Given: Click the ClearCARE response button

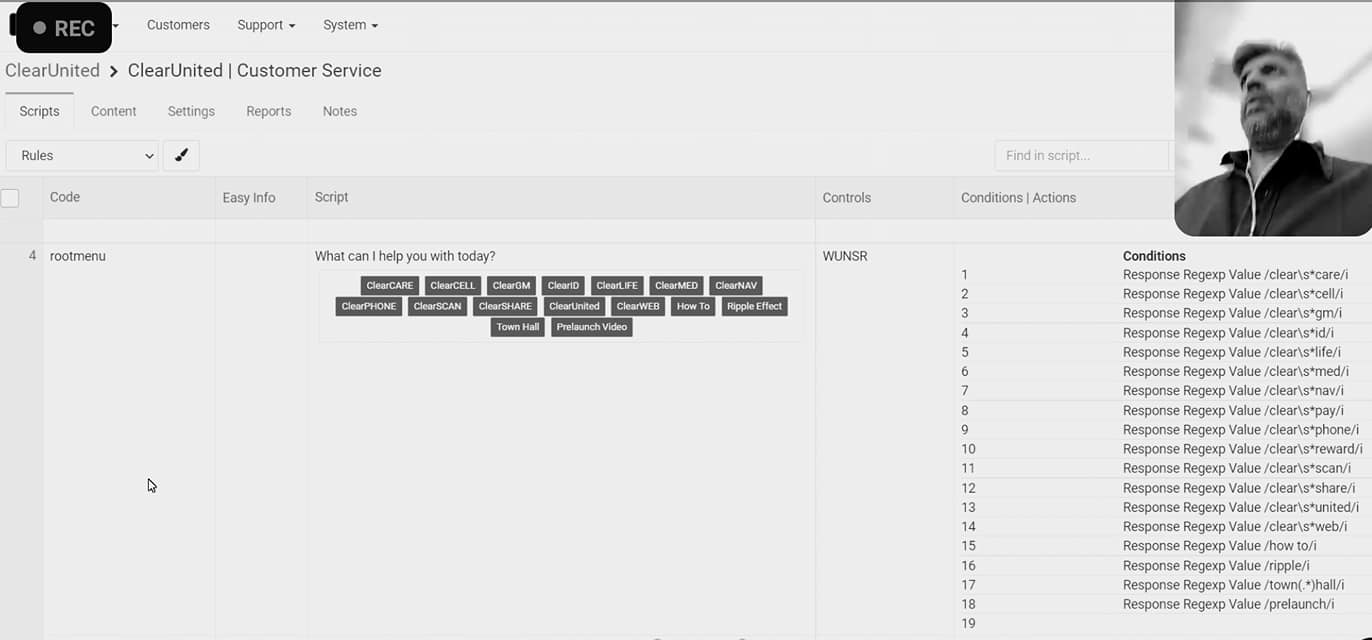Looking at the screenshot, I should tap(389, 286).
